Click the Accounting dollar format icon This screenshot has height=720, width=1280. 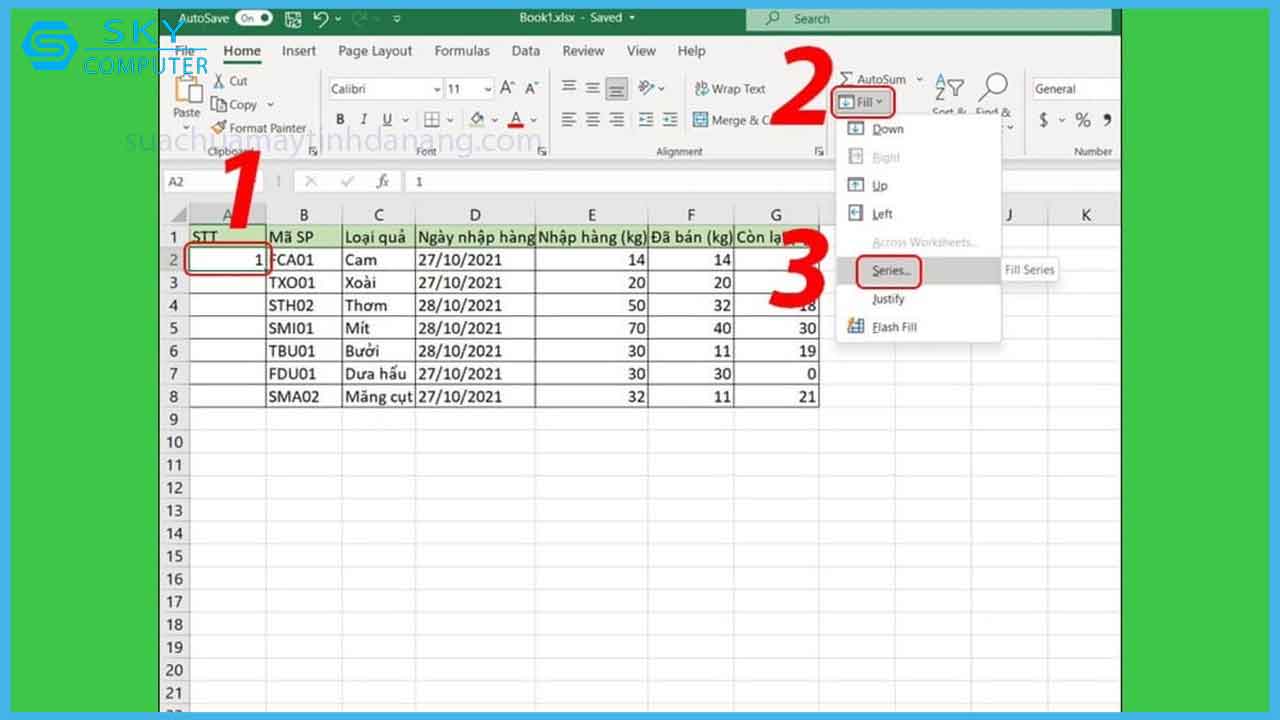[1044, 120]
